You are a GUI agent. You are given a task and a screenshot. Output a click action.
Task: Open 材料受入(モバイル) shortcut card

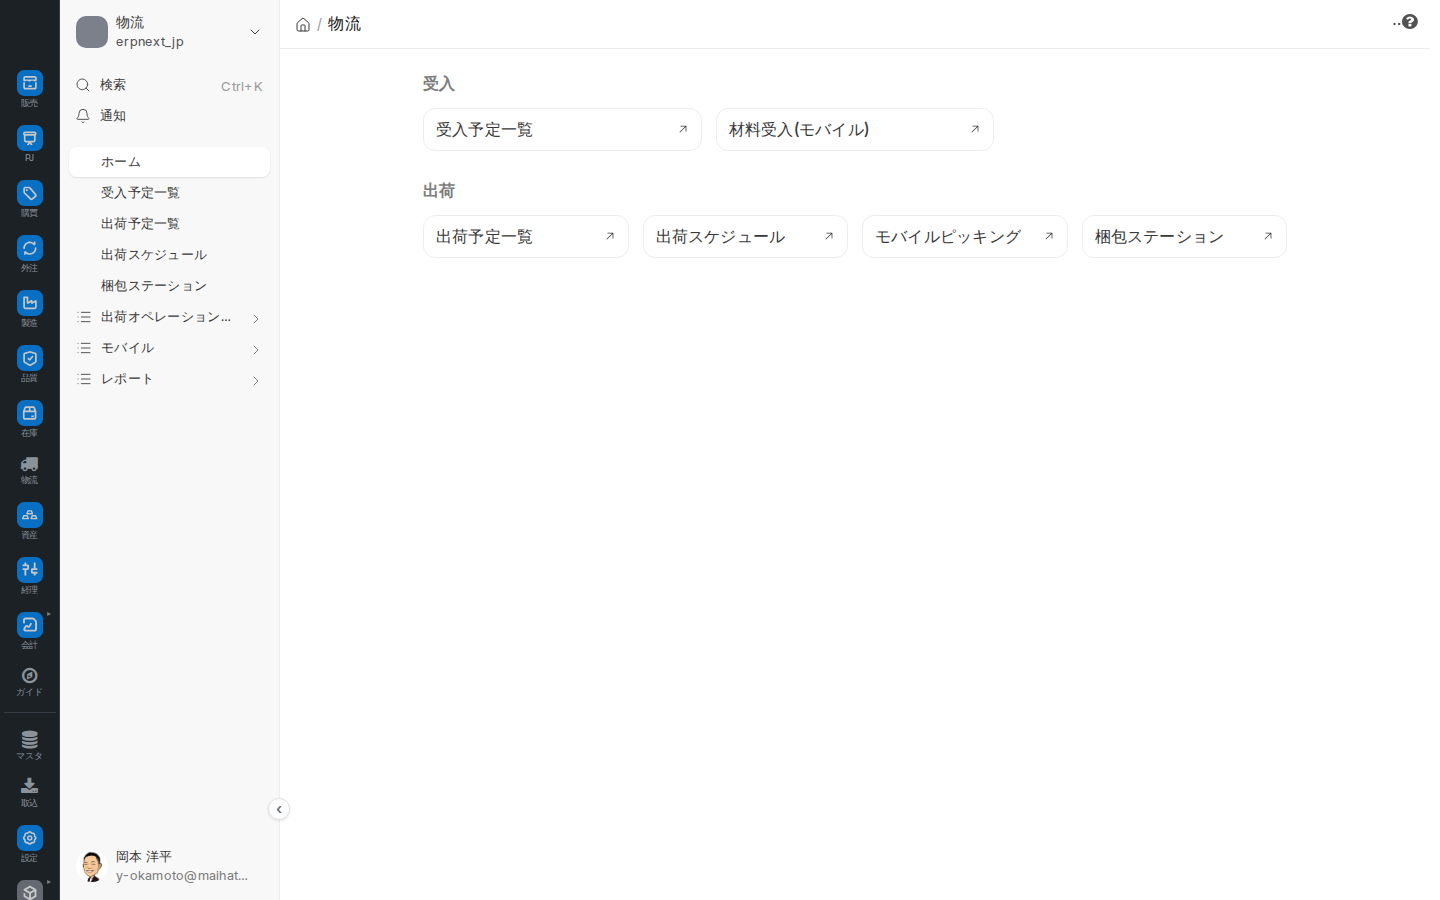pyautogui.click(x=855, y=129)
